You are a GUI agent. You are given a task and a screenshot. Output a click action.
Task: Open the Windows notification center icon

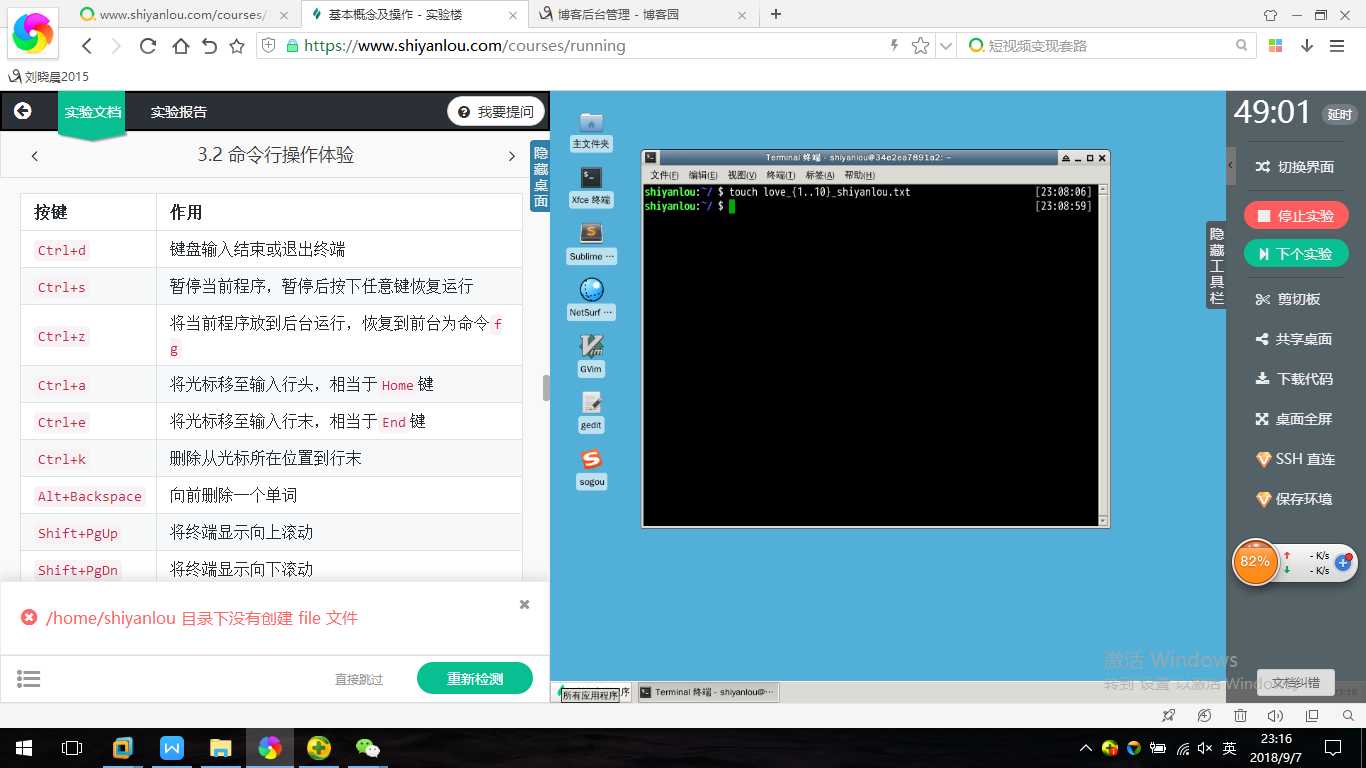1333,748
